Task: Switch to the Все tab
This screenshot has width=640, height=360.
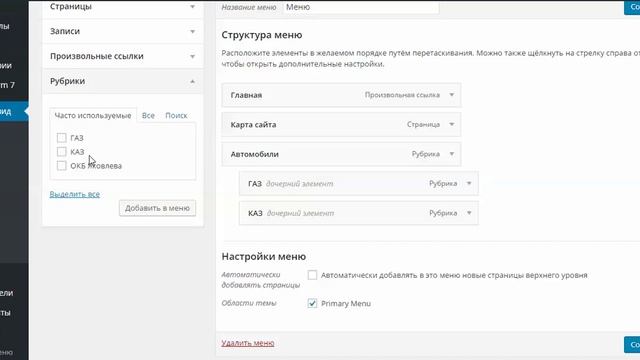Action: tap(148, 116)
